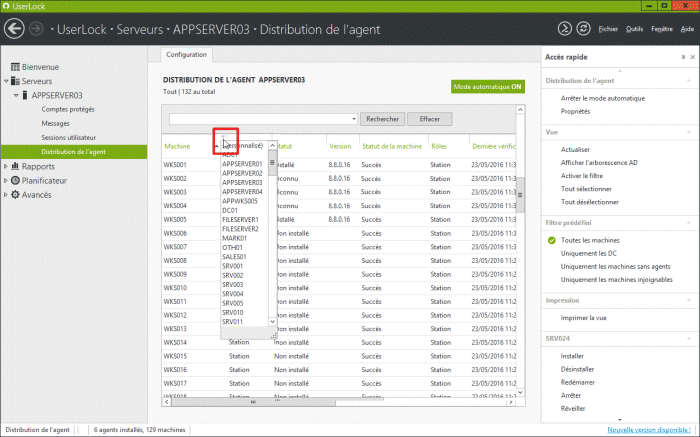Click Arrêter le mode automatique
Image resolution: width=700 pixels, height=437 pixels.
click(x=603, y=98)
